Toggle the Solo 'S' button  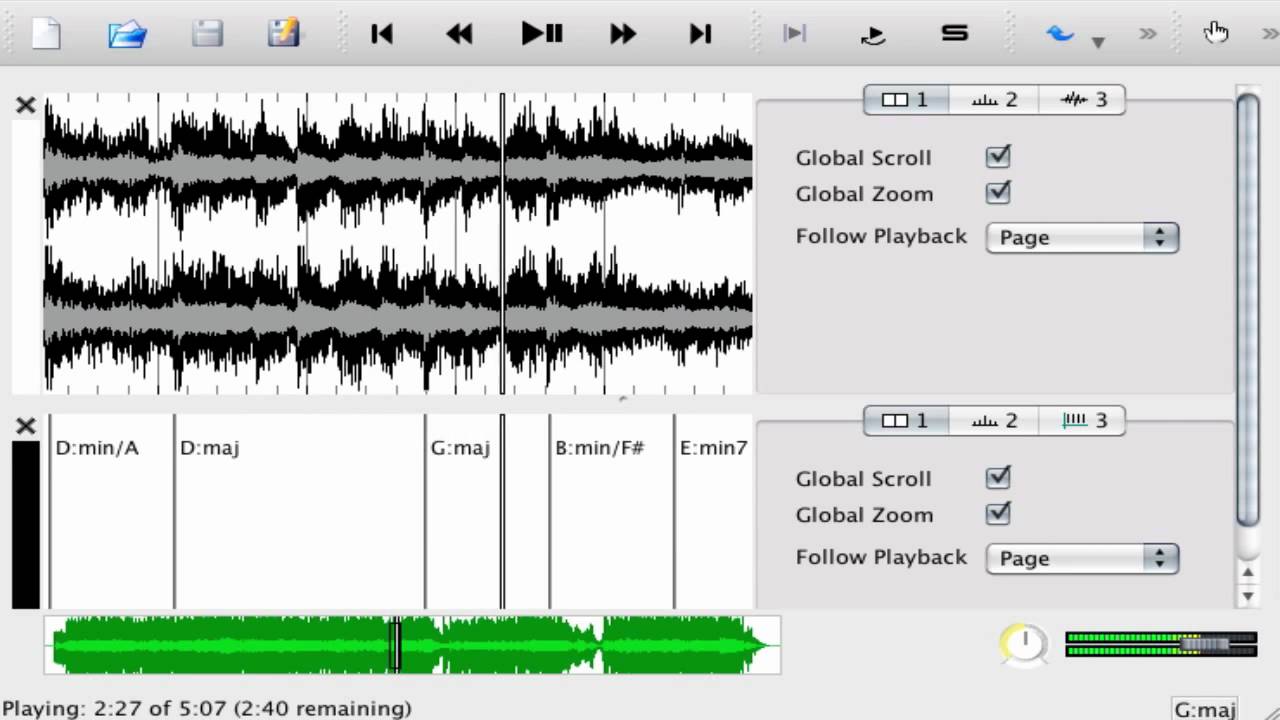955,33
